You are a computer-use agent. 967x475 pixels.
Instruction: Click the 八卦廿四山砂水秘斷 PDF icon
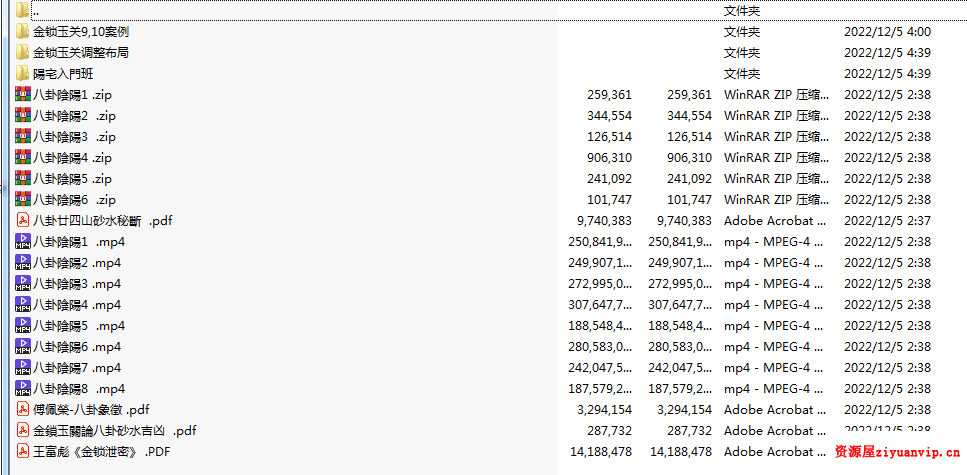coord(22,221)
